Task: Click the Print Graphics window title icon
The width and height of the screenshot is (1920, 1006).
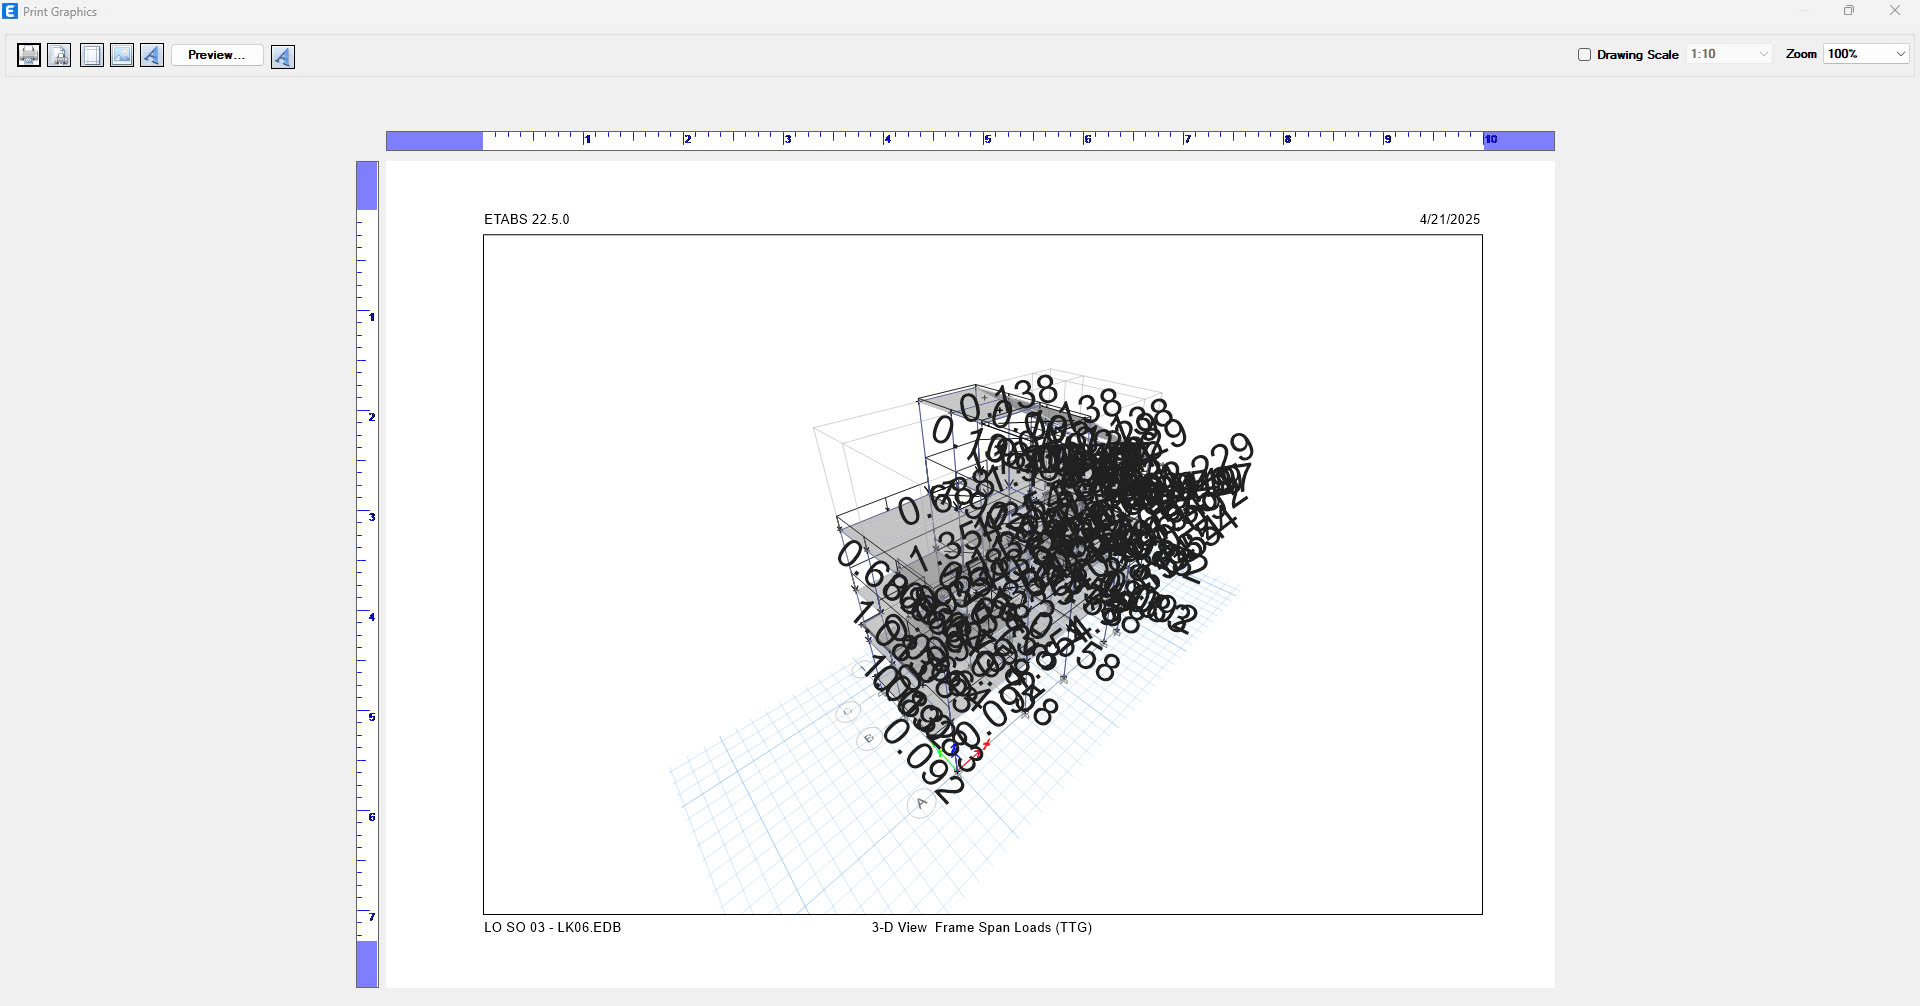Action: coord(10,11)
